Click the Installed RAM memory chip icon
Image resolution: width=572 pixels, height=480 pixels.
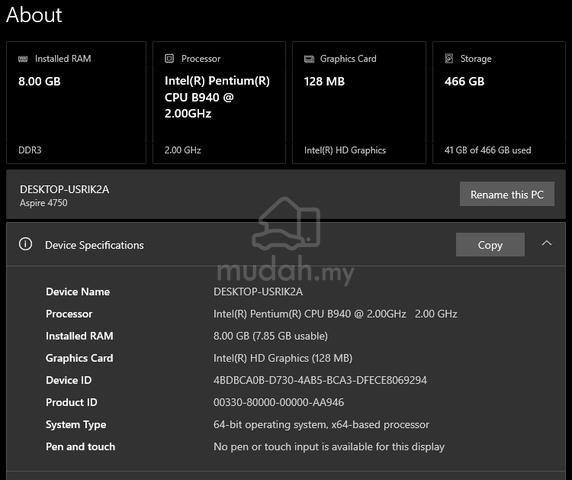tap(23, 59)
